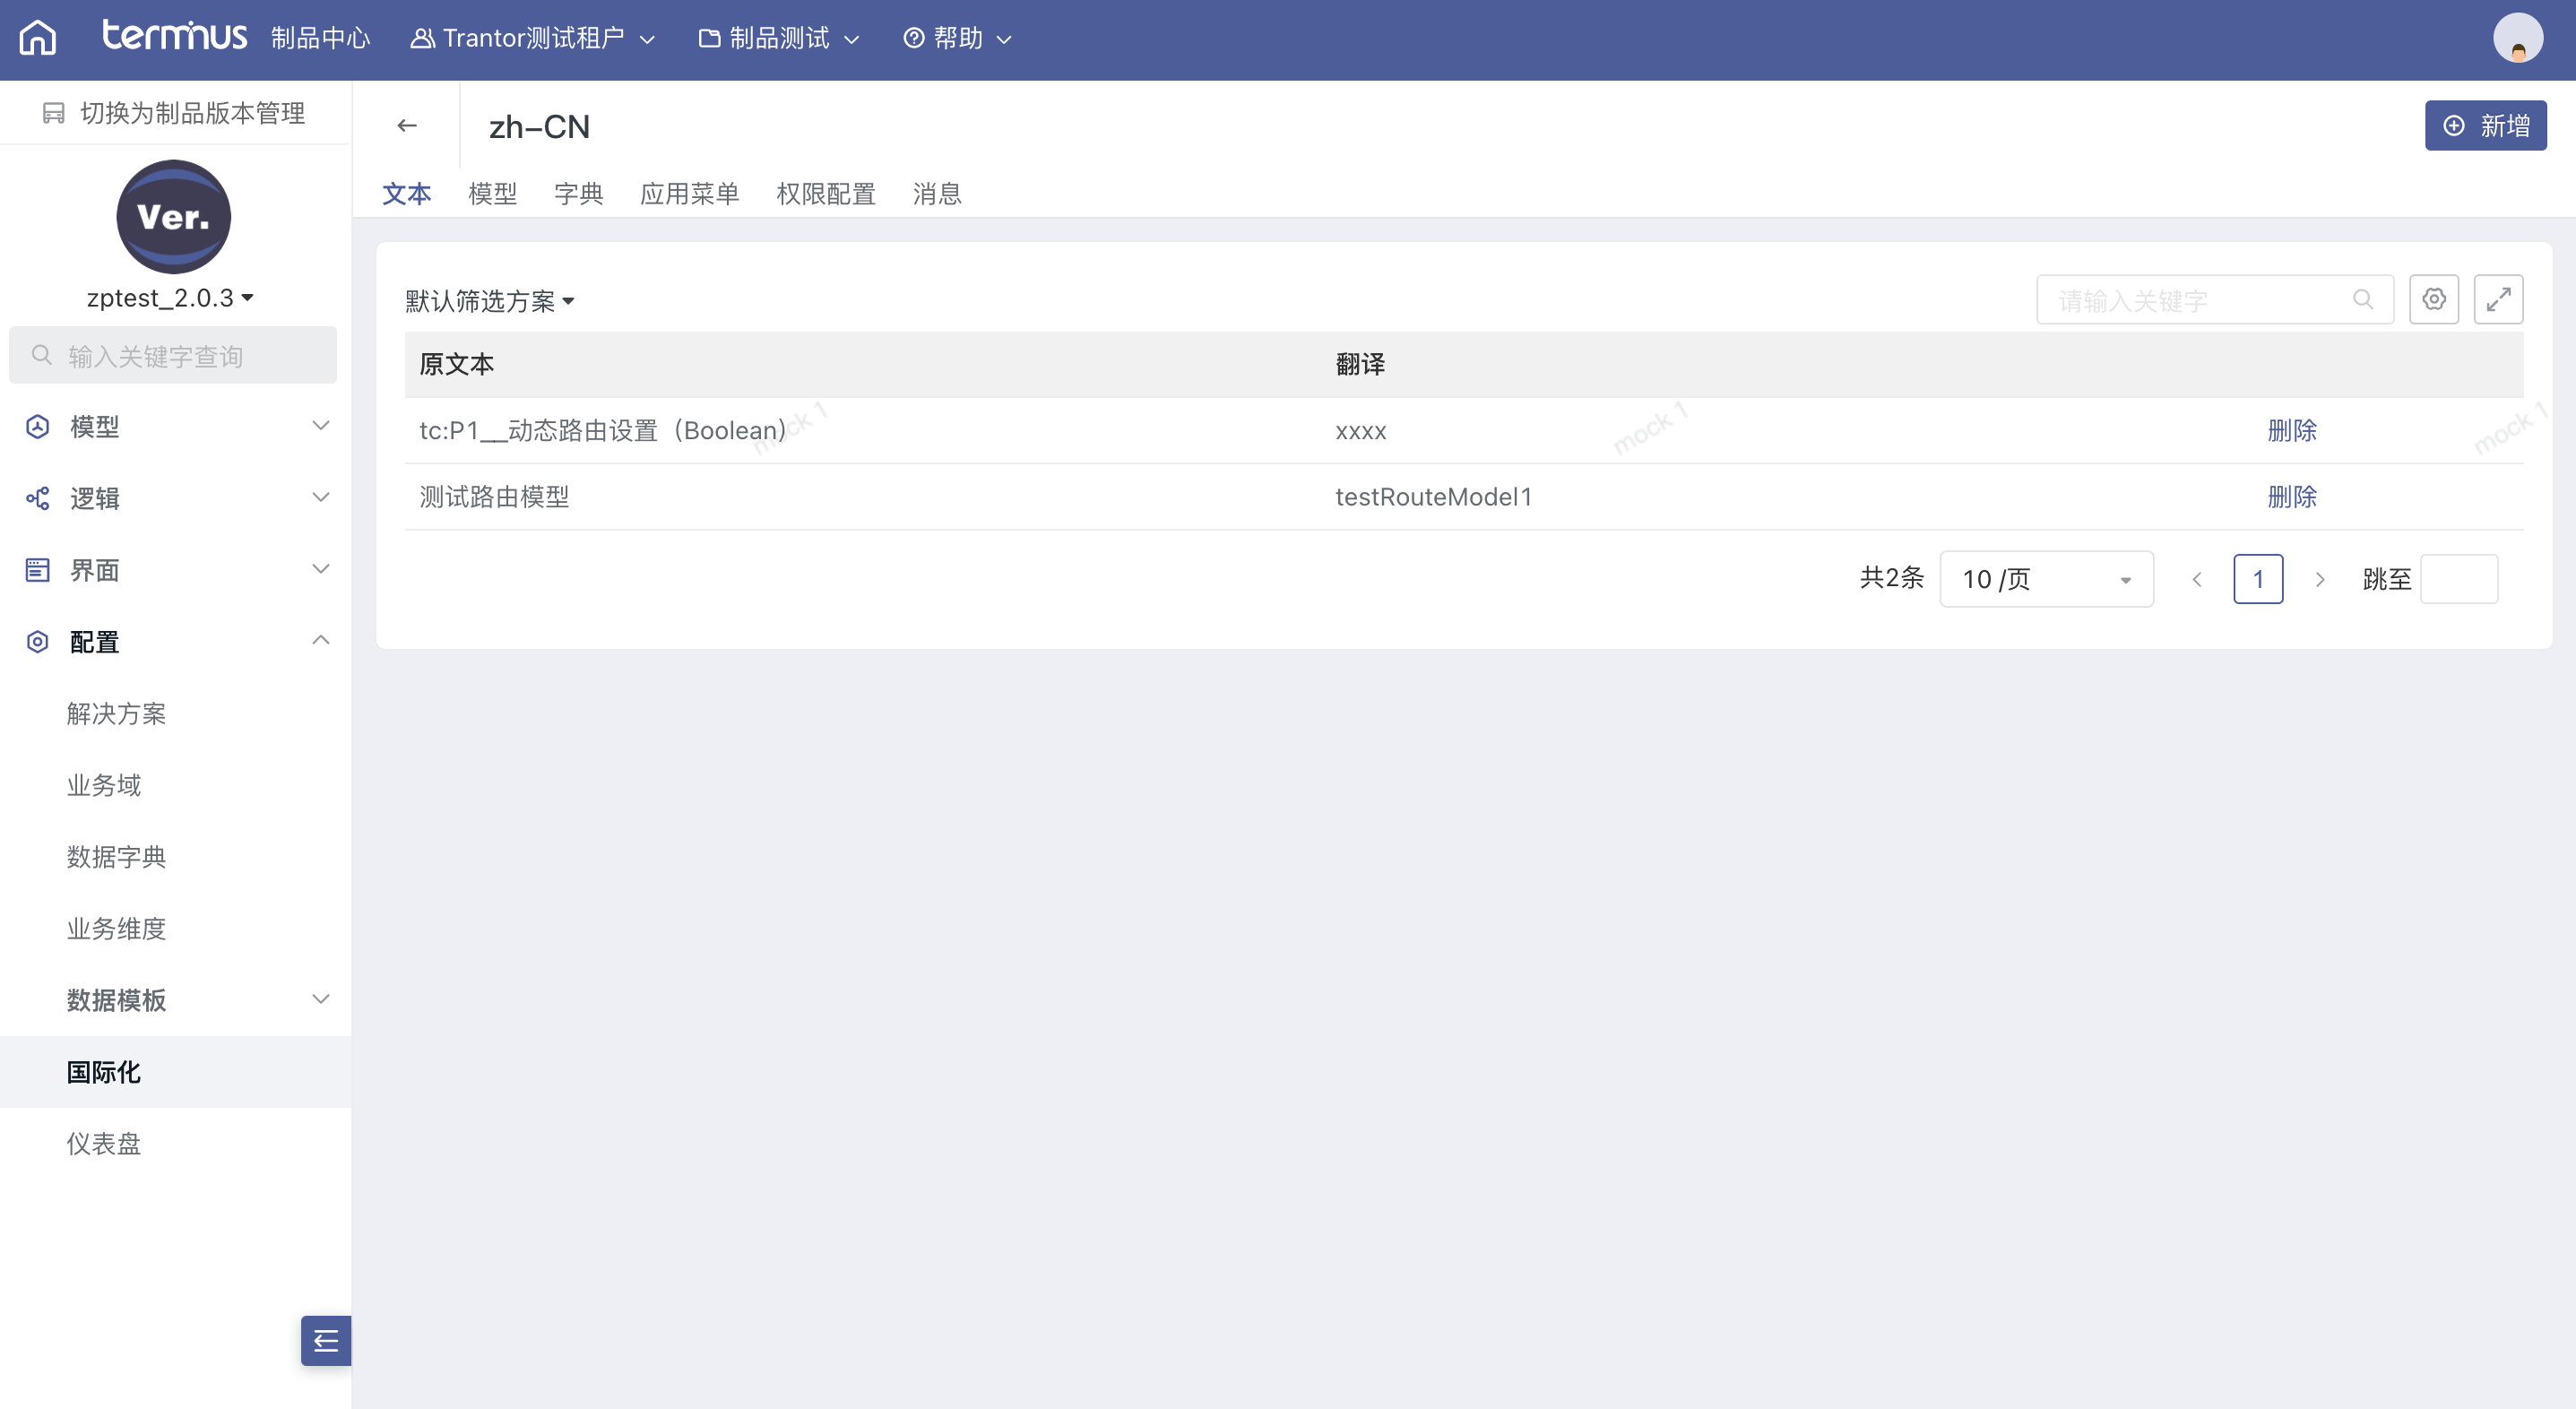Expand the 逻辑 sidebar section

(321, 498)
